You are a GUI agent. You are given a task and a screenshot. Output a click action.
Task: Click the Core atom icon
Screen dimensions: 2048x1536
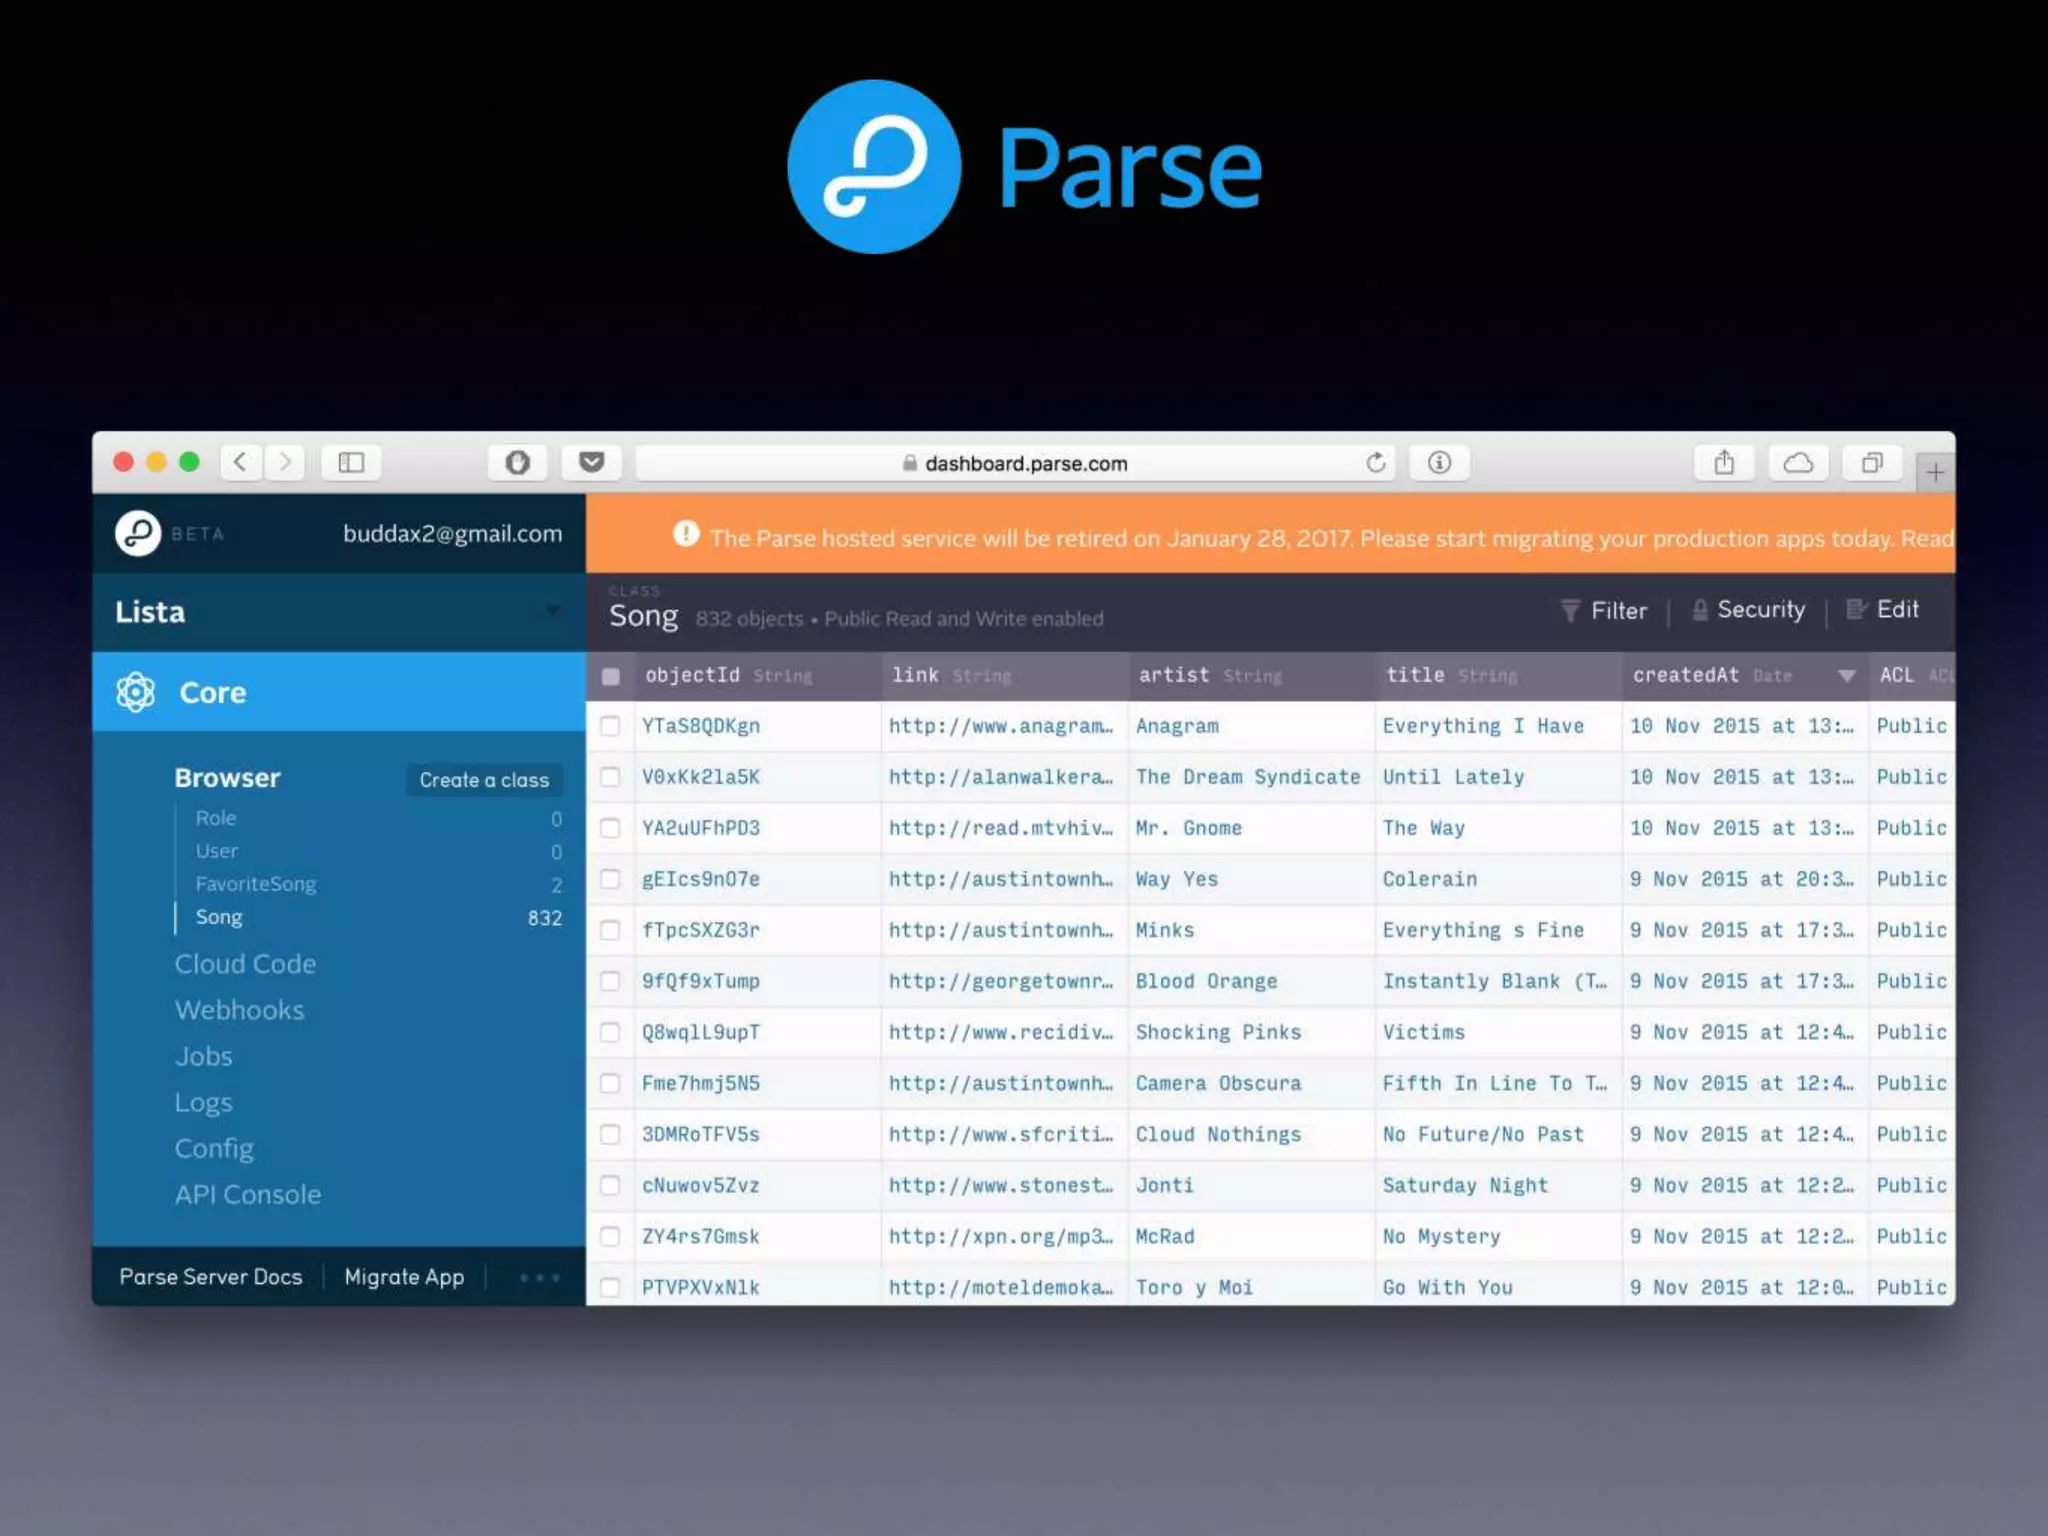(x=136, y=692)
